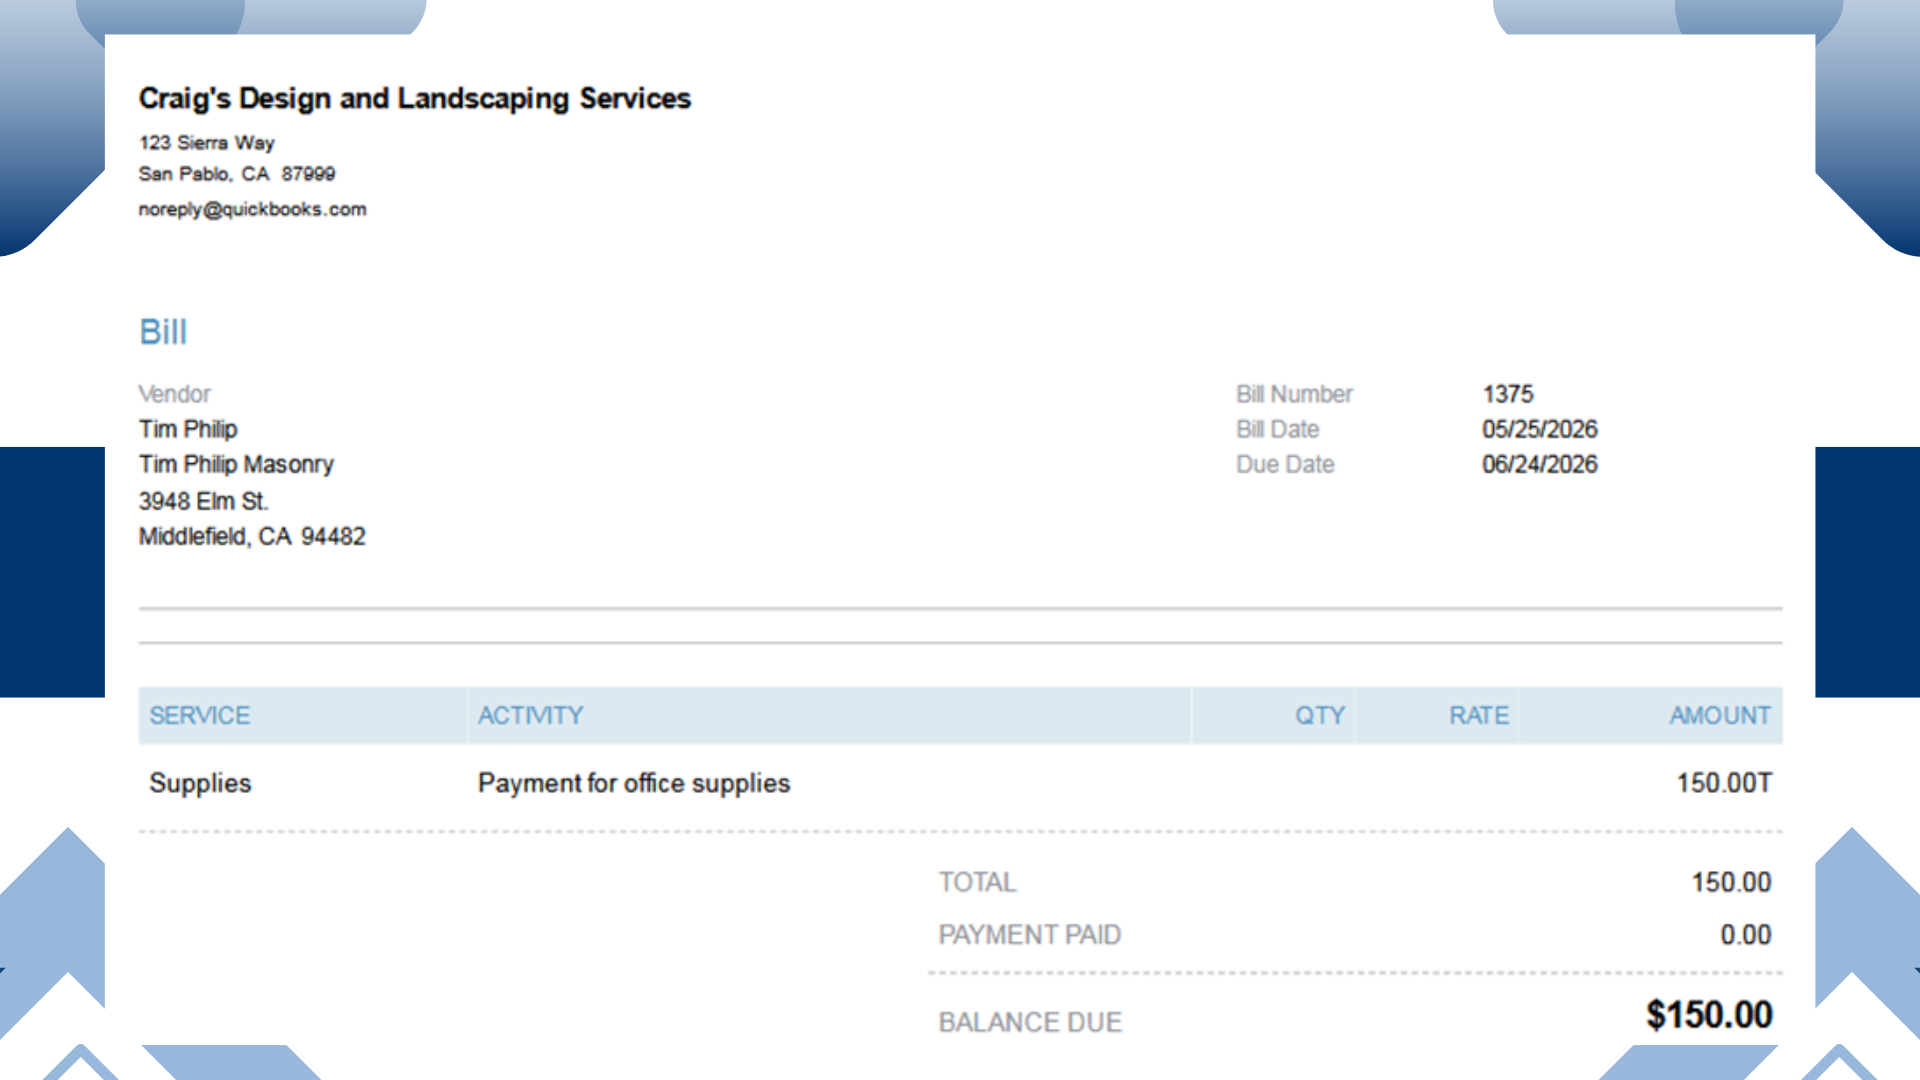Click the QTY column header

pyautogui.click(x=1320, y=715)
